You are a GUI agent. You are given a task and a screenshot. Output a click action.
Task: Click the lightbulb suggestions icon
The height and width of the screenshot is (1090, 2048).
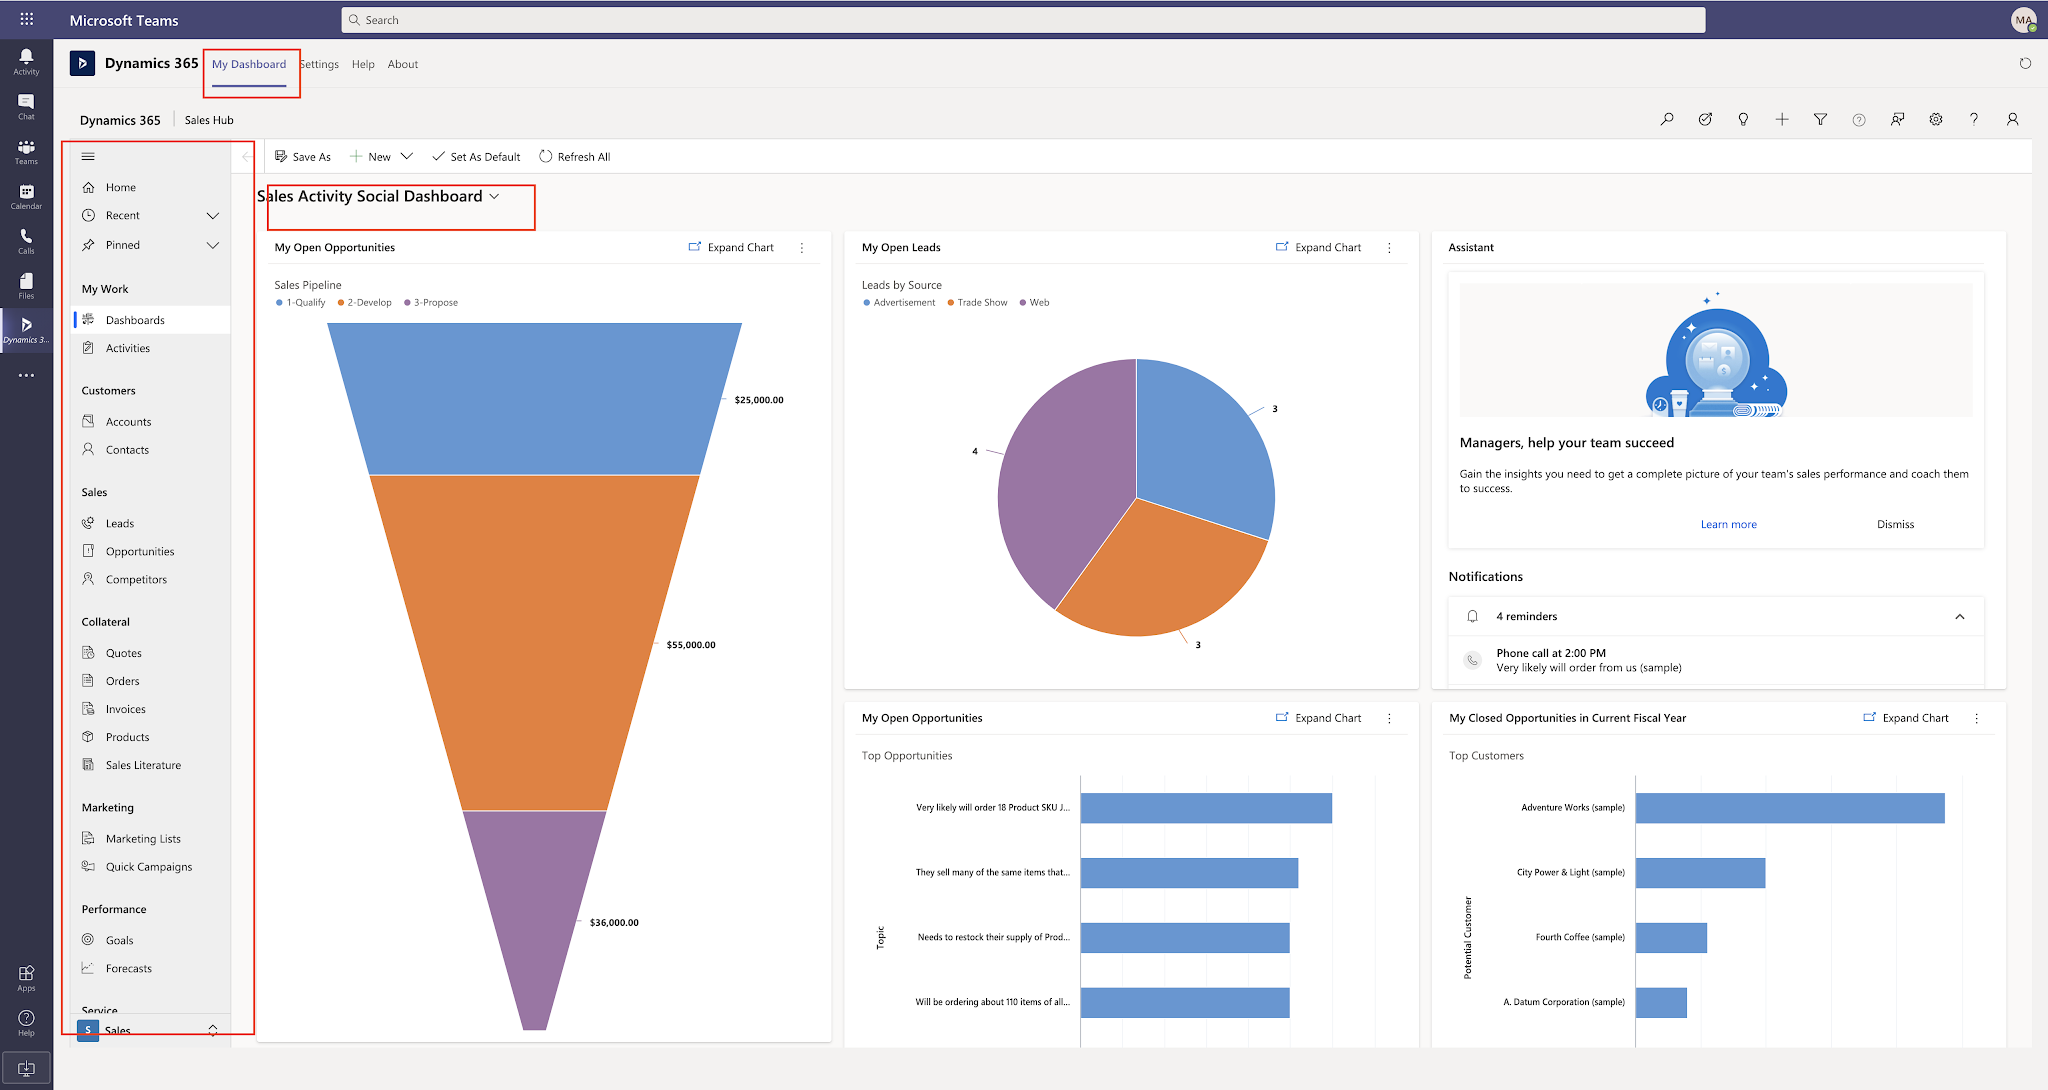(1743, 119)
